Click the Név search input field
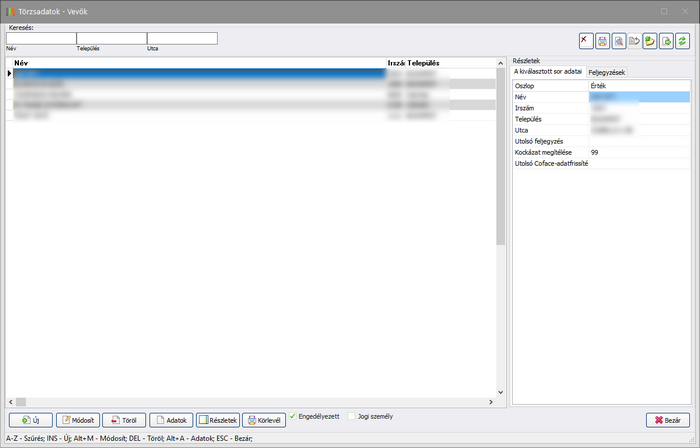 tap(40, 38)
